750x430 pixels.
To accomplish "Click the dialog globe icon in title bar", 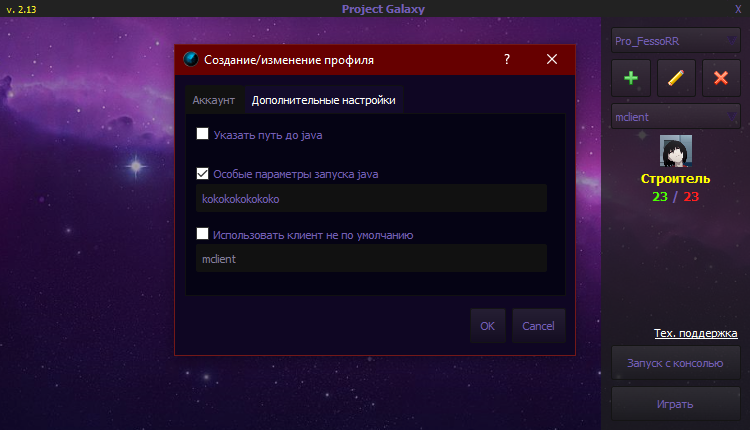I will coord(190,59).
